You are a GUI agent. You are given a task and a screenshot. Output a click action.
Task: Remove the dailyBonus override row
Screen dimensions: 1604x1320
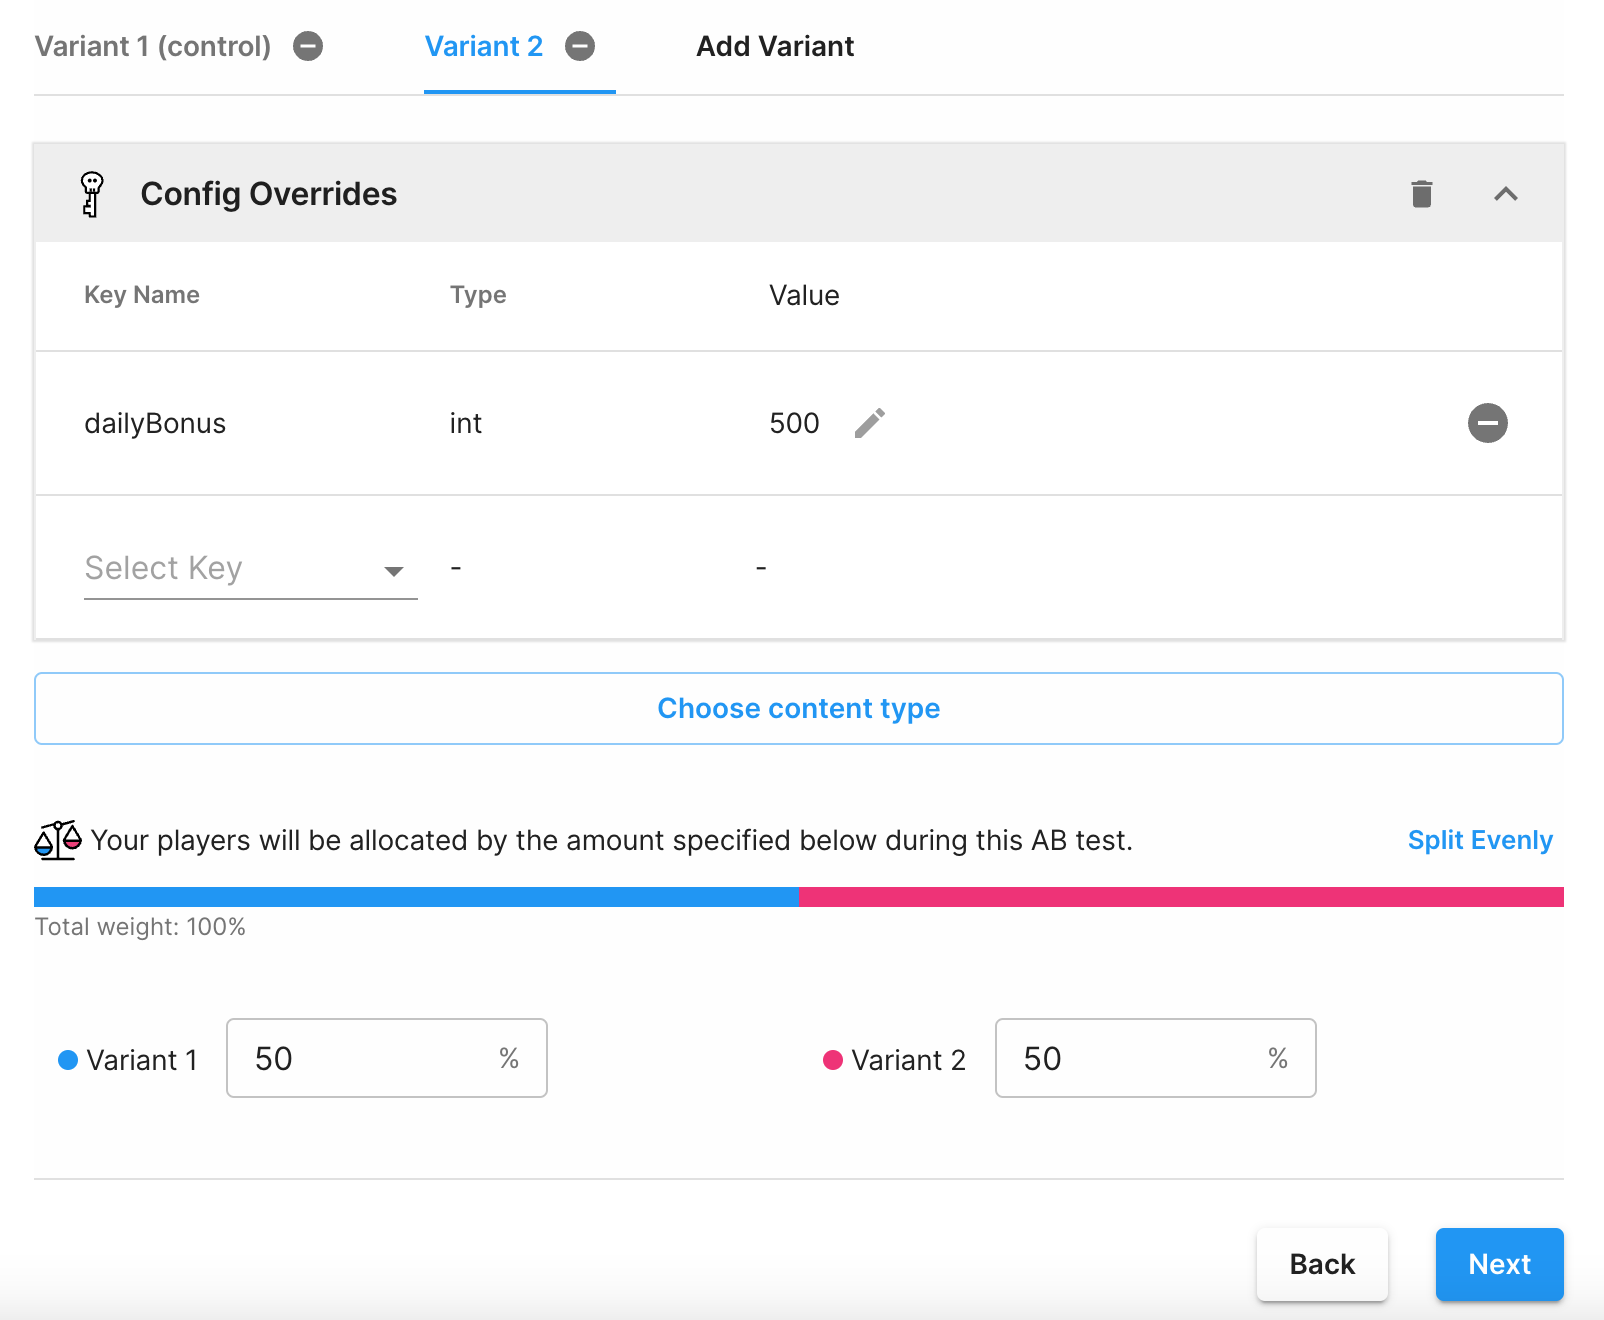pyautogui.click(x=1487, y=423)
